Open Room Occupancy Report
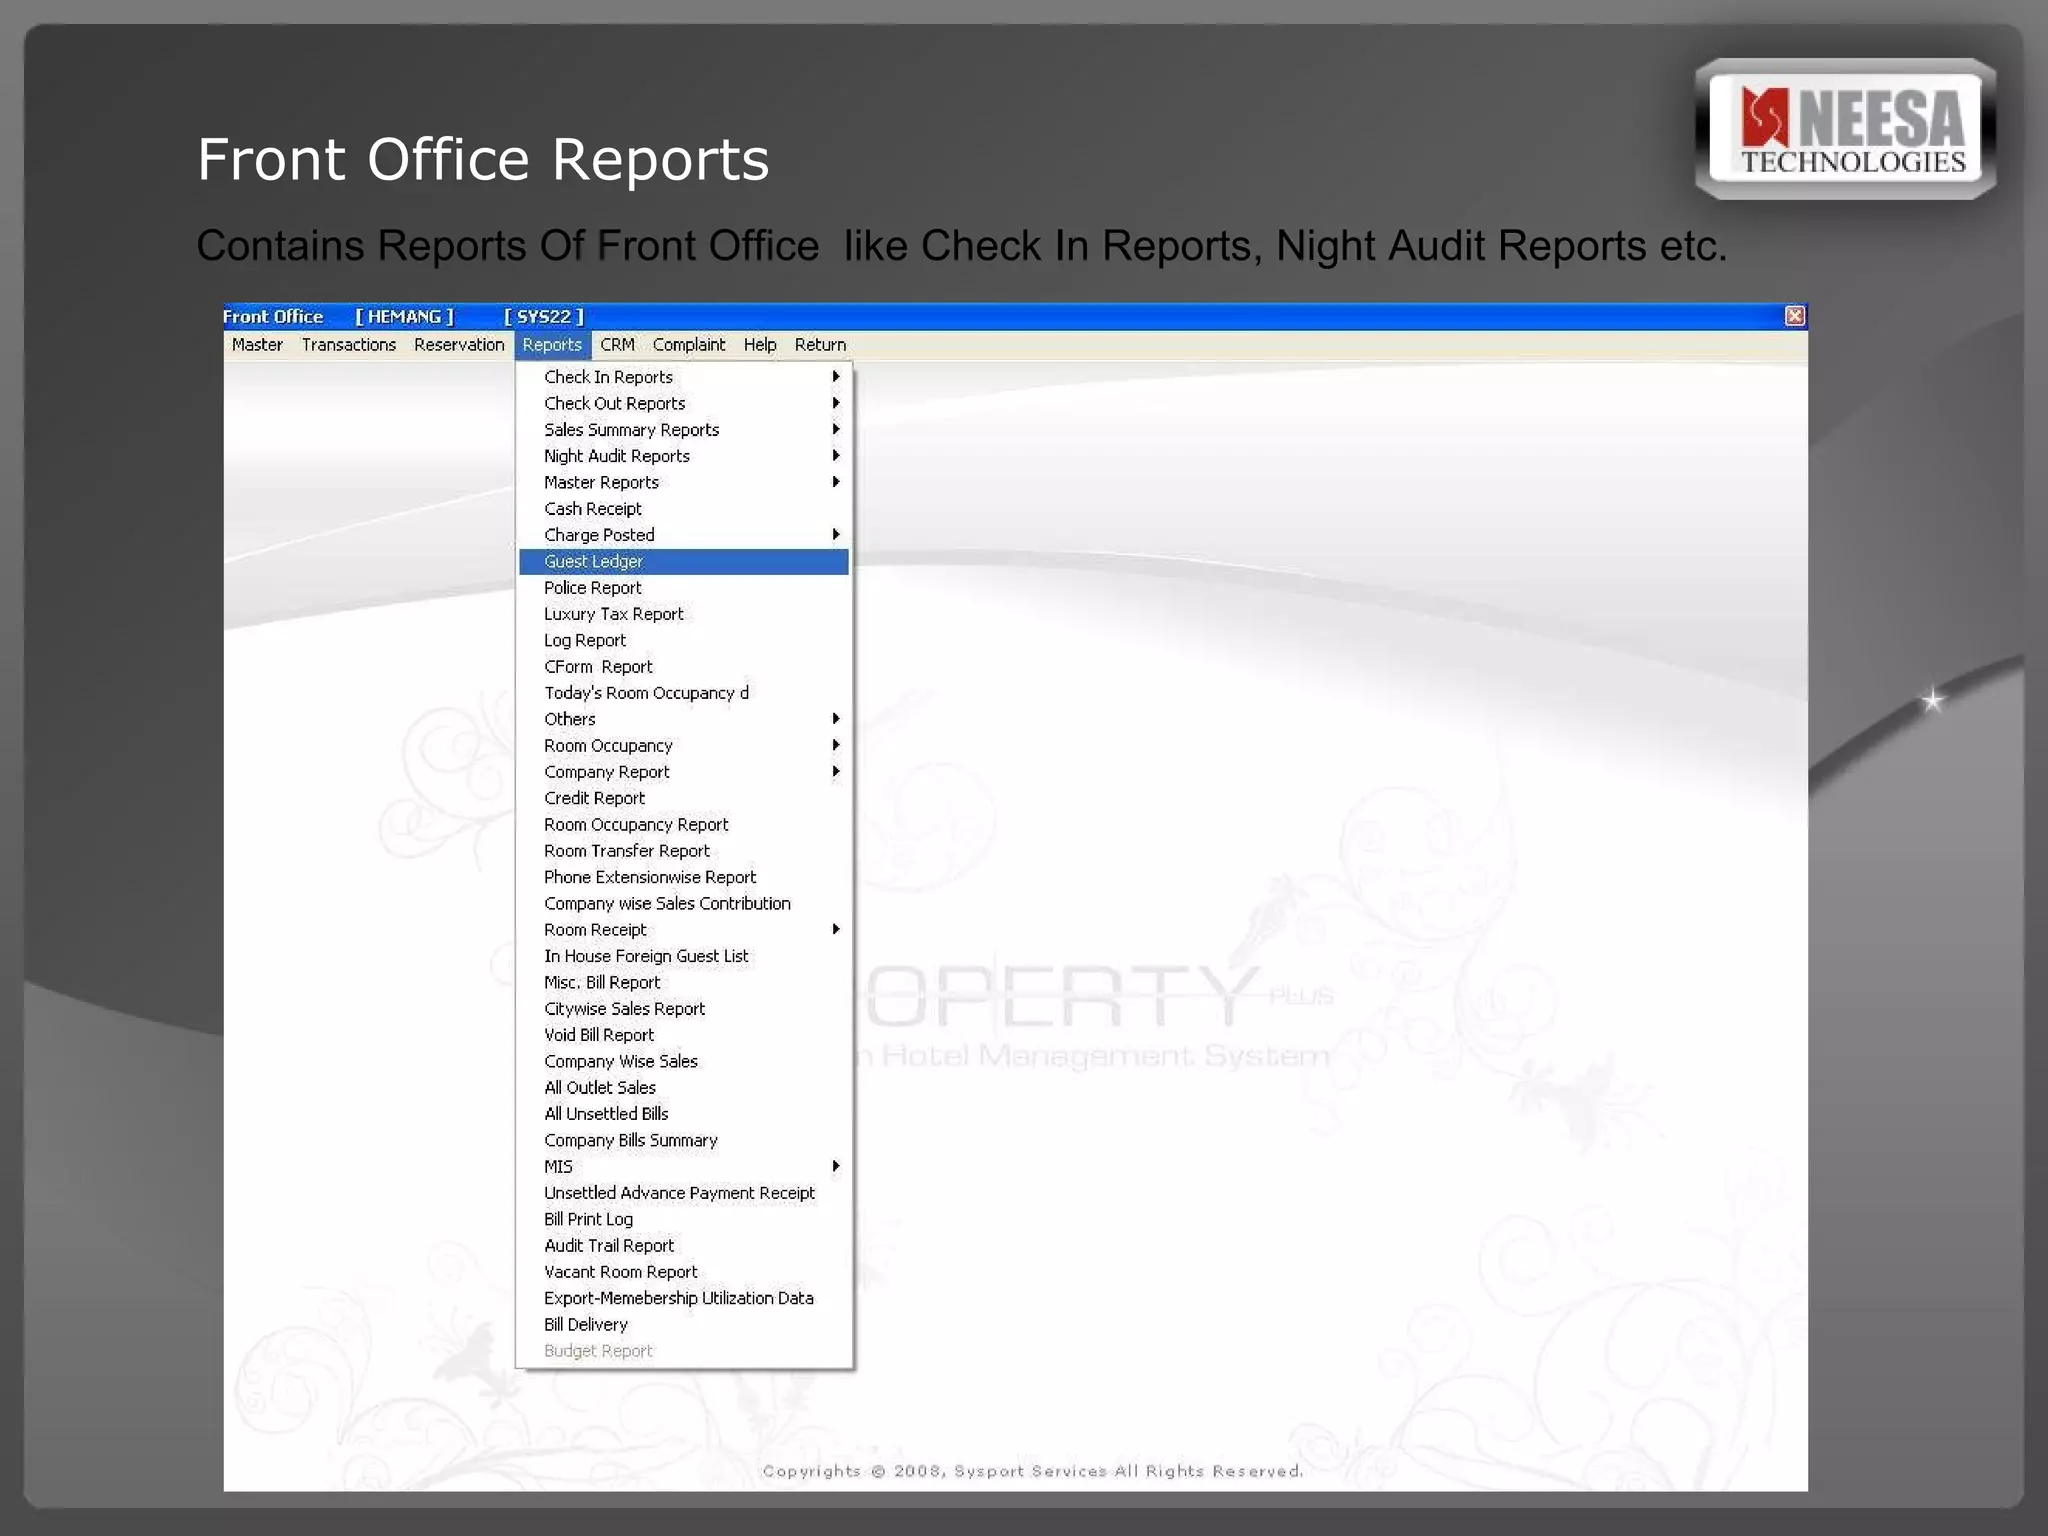Screen dimensions: 2048x1536 coord(684,825)
